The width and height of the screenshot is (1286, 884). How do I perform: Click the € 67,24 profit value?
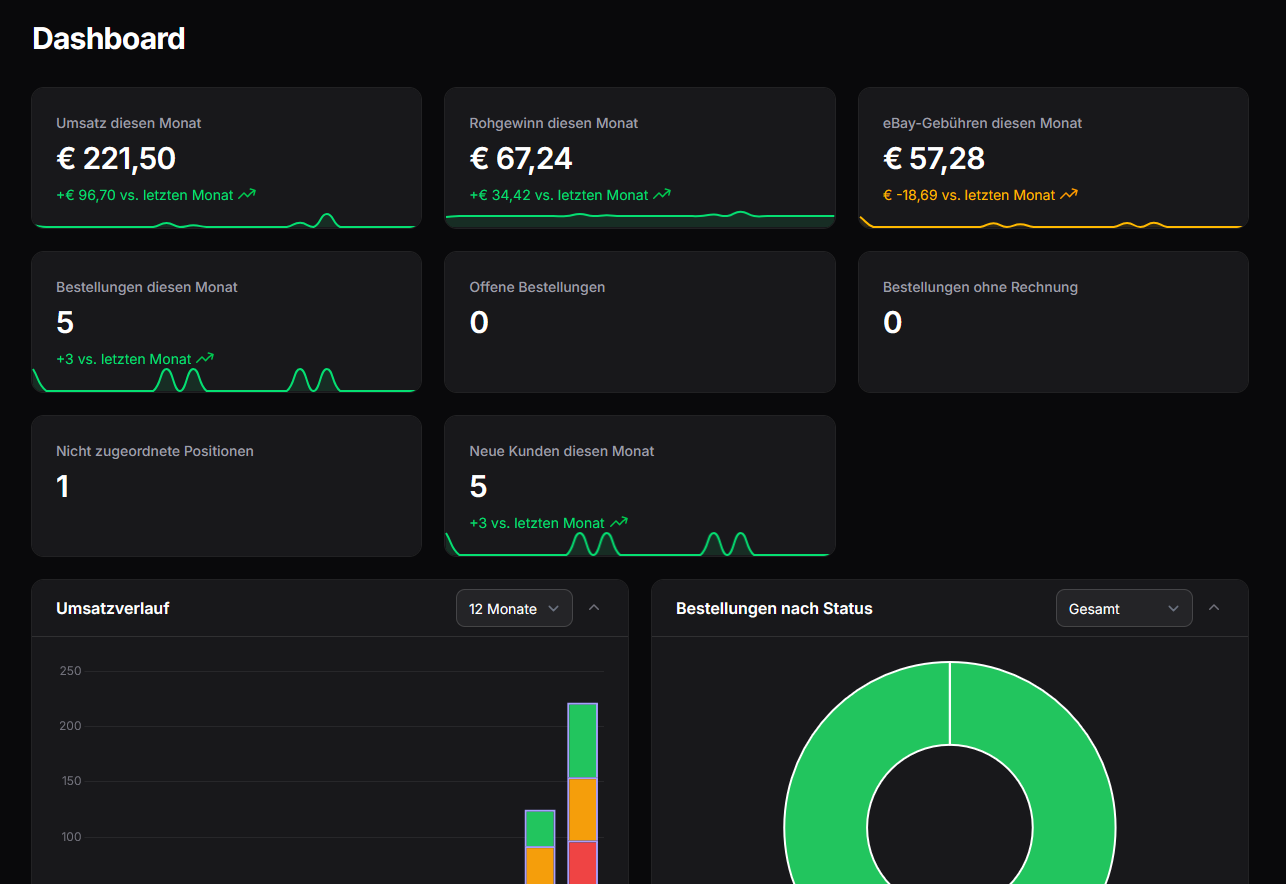click(x=521, y=158)
